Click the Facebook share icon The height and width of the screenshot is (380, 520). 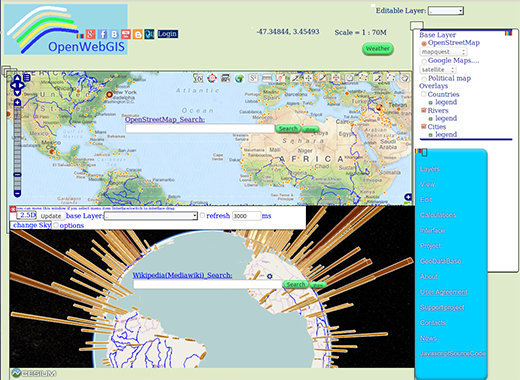click(x=103, y=34)
